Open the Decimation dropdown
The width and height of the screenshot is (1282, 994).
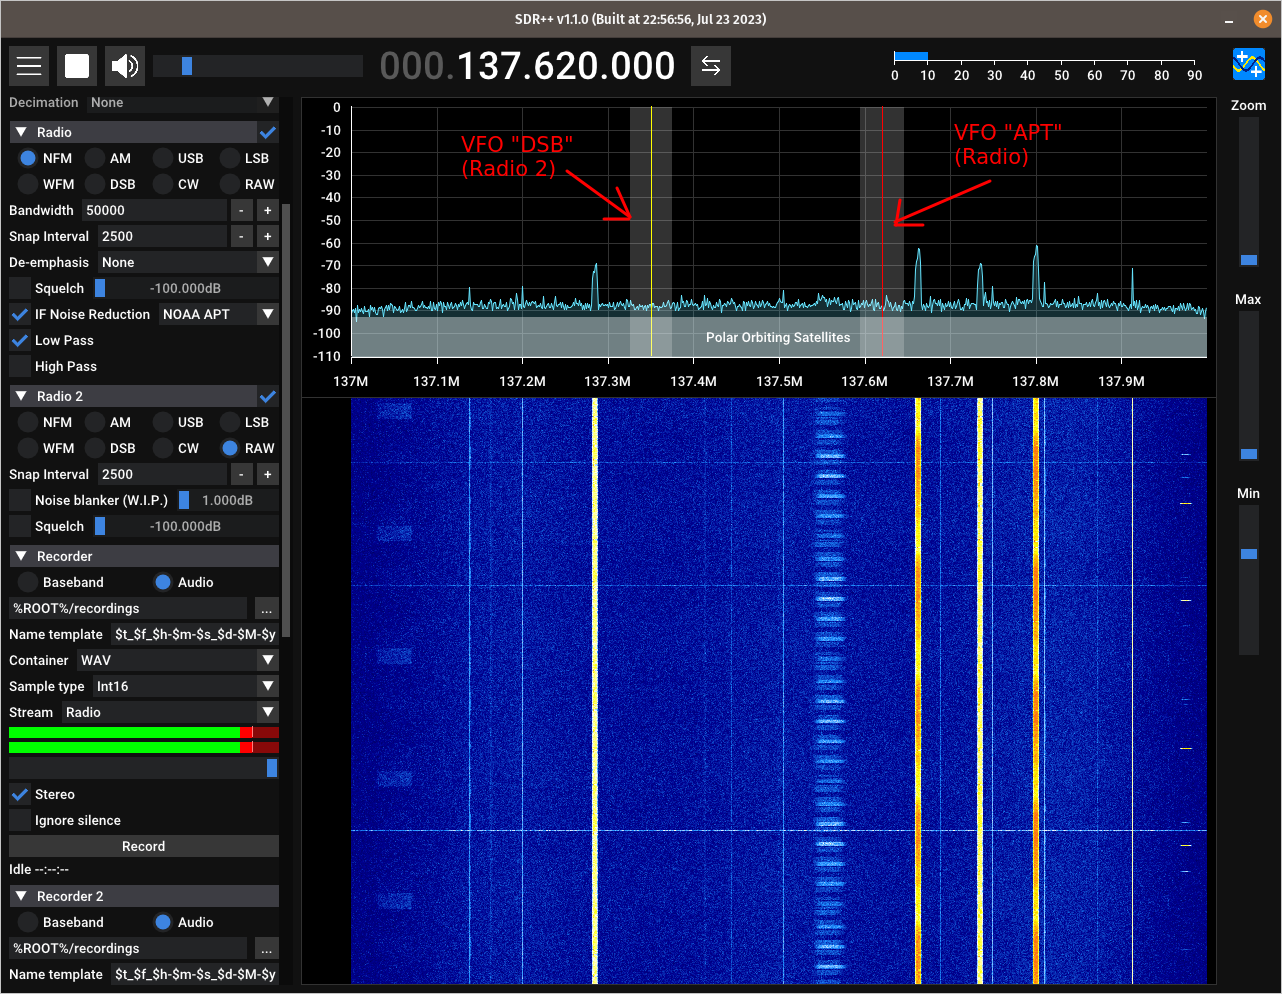click(182, 102)
